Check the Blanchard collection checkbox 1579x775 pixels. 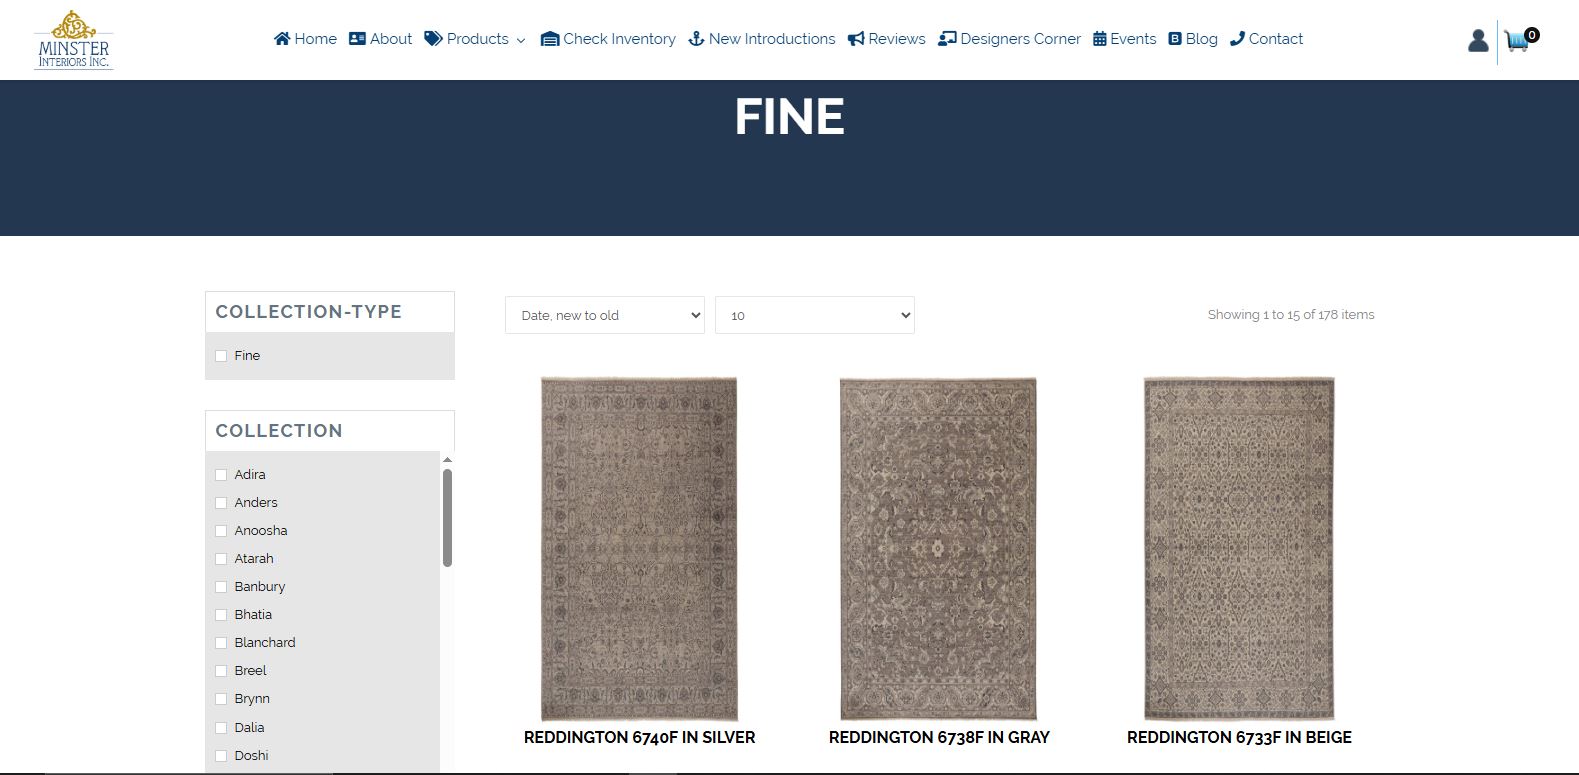221,643
